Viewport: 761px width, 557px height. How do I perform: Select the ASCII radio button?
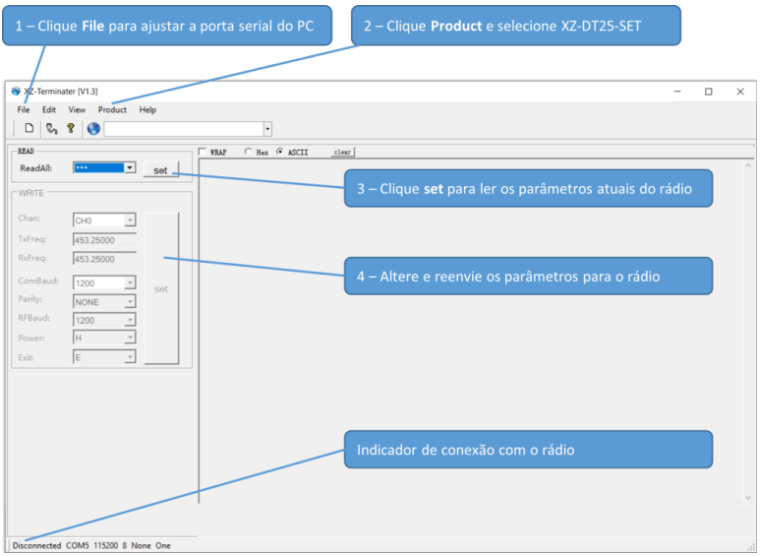(x=280, y=152)
